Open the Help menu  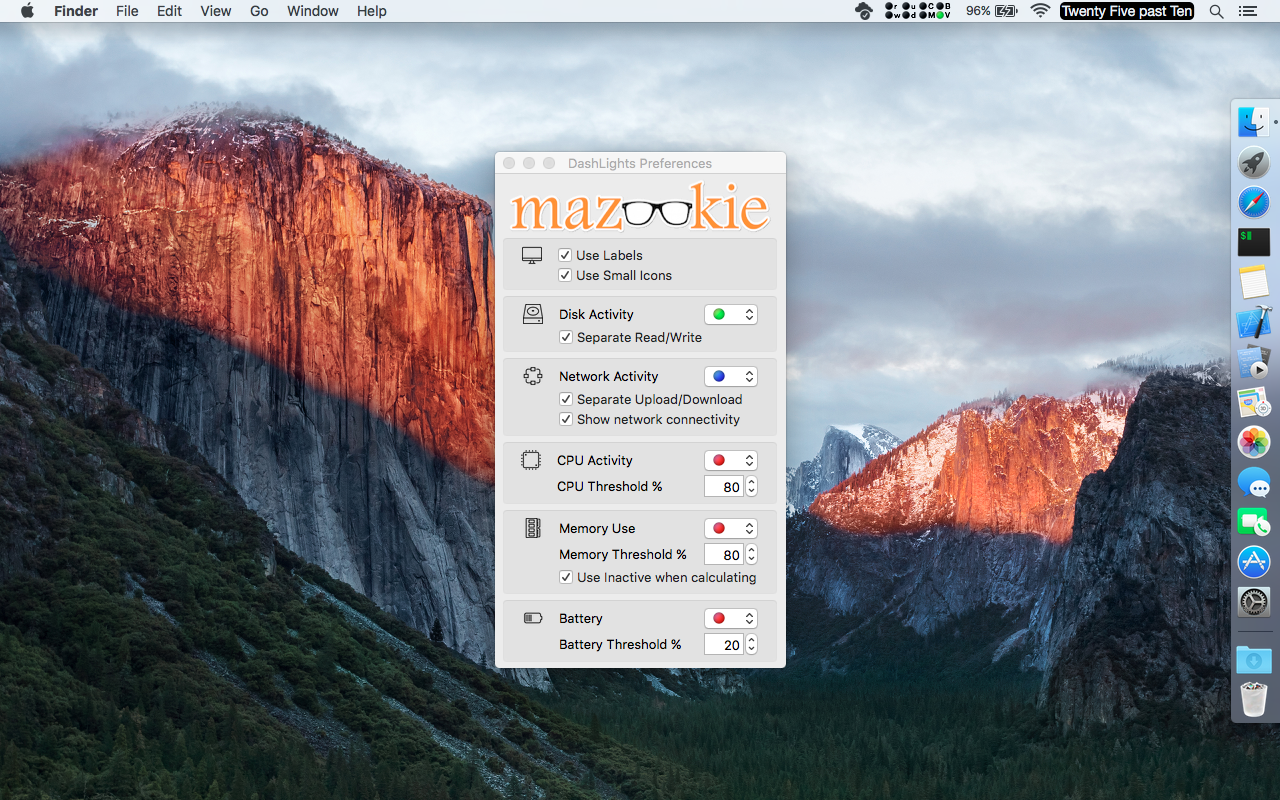click(x=372, y=11)
